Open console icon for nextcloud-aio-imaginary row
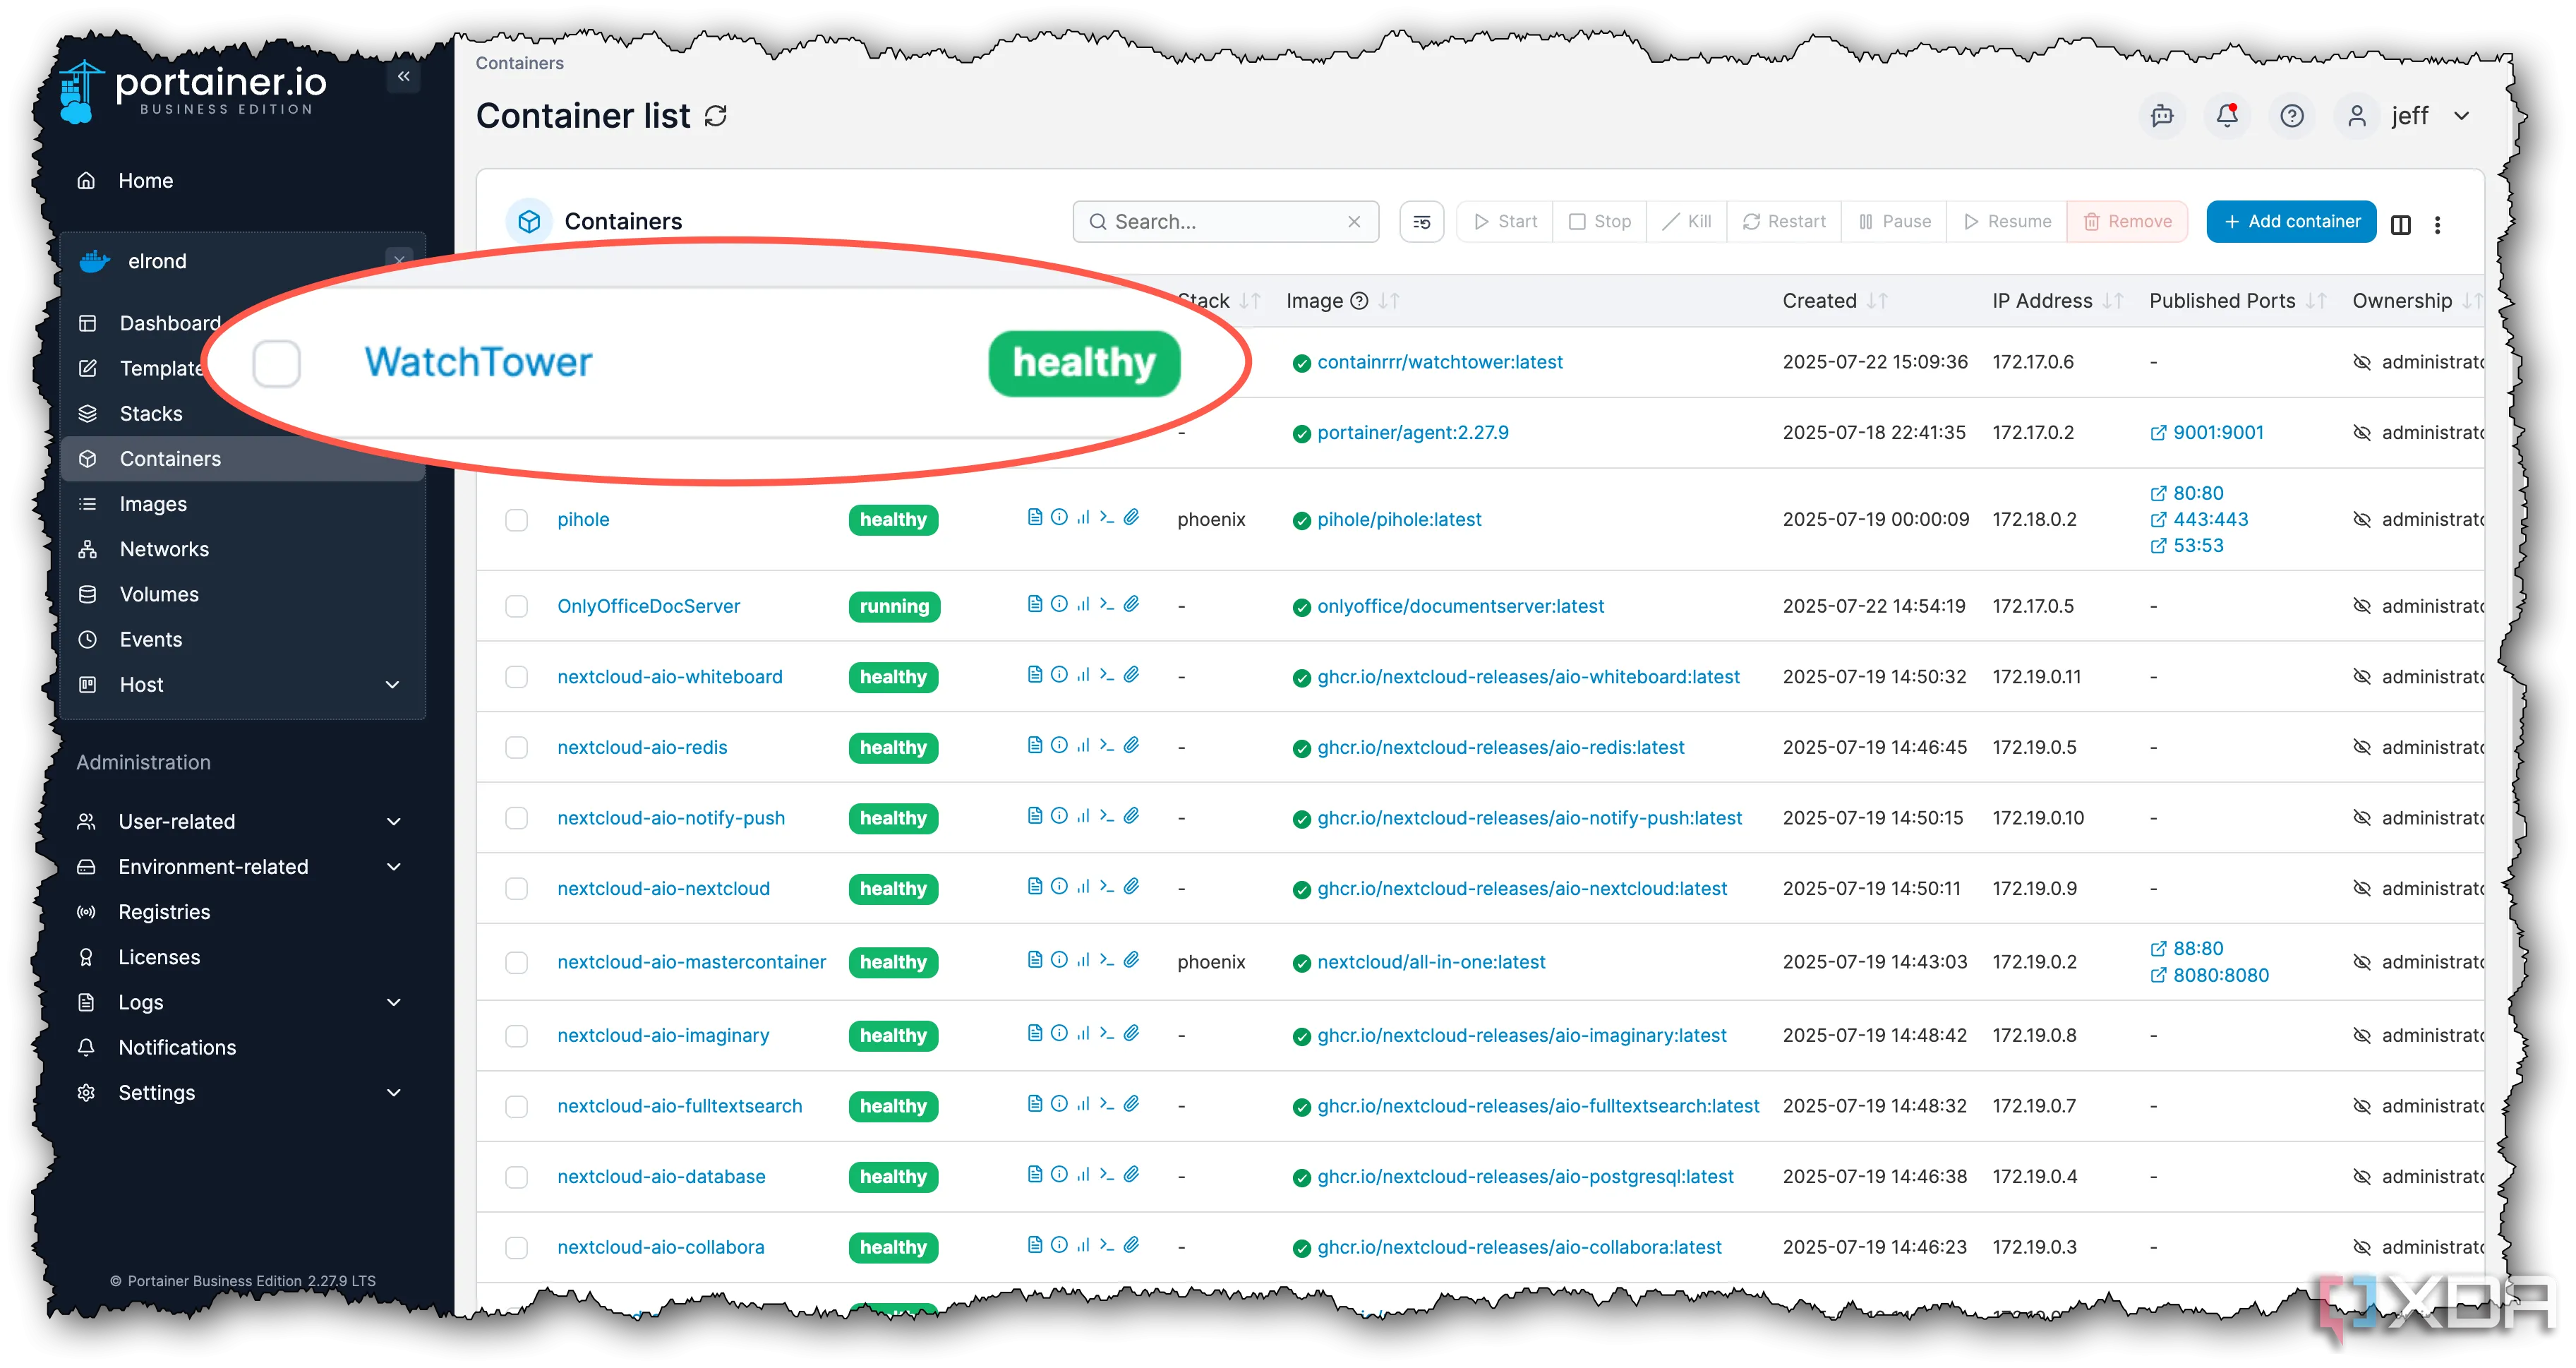 click(1107, 1033)
